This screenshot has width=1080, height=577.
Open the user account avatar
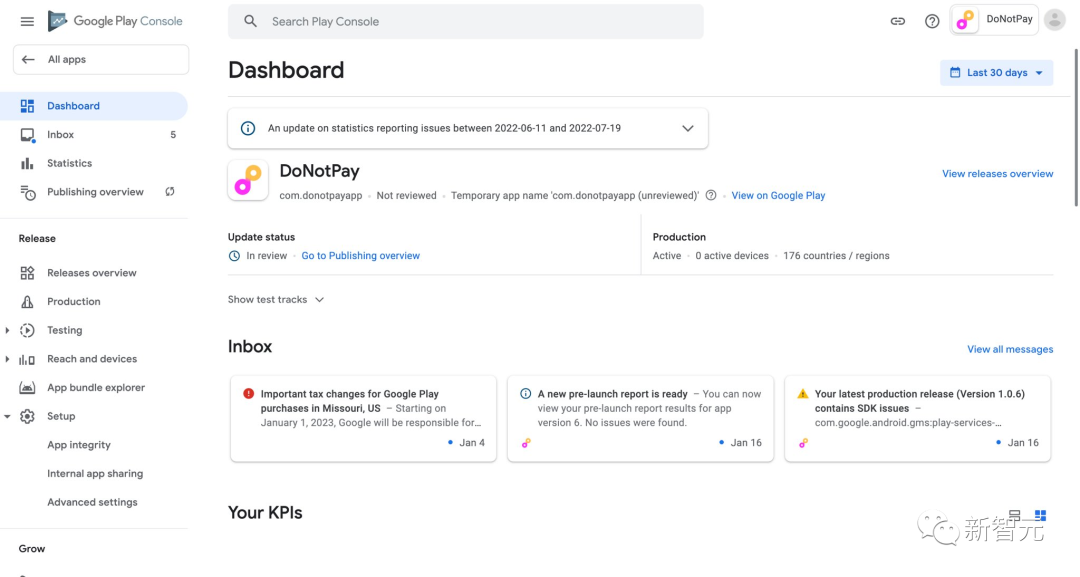1055,20
